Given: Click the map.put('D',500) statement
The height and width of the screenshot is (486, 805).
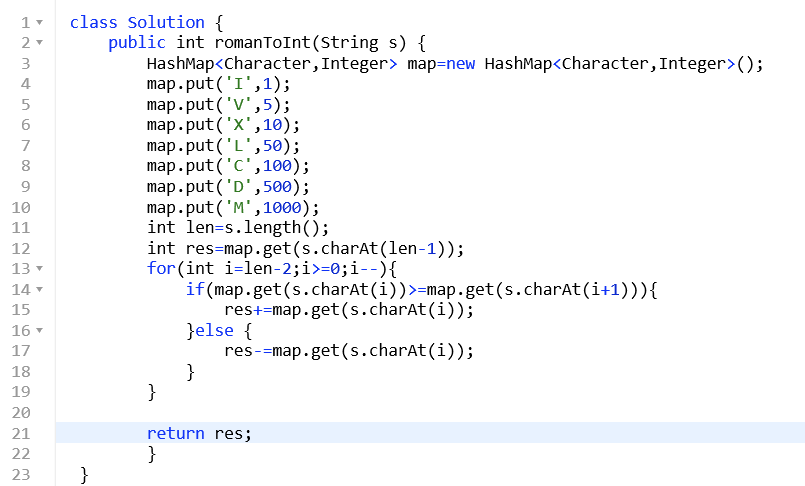Looking at the screenshot, I should pos(228,187).
